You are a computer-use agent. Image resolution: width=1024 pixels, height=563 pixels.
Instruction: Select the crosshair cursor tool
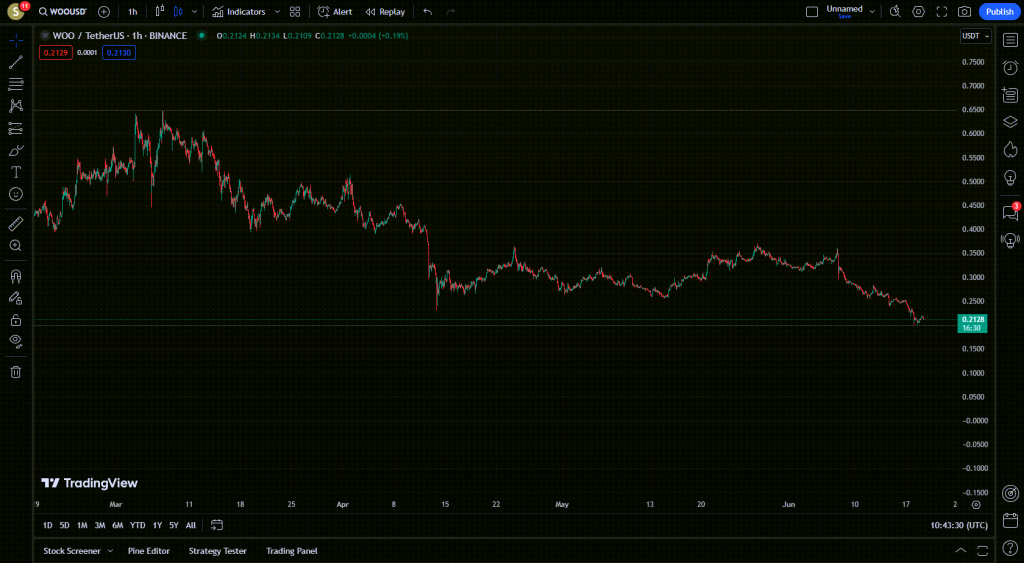[16, 40]
